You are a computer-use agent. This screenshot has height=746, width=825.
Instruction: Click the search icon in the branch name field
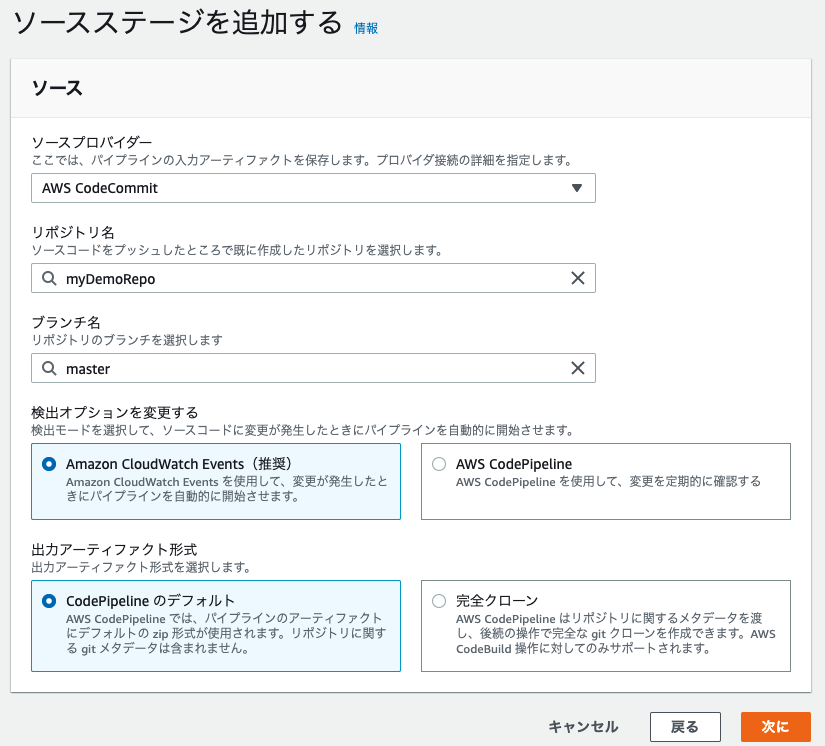[50, 368]
